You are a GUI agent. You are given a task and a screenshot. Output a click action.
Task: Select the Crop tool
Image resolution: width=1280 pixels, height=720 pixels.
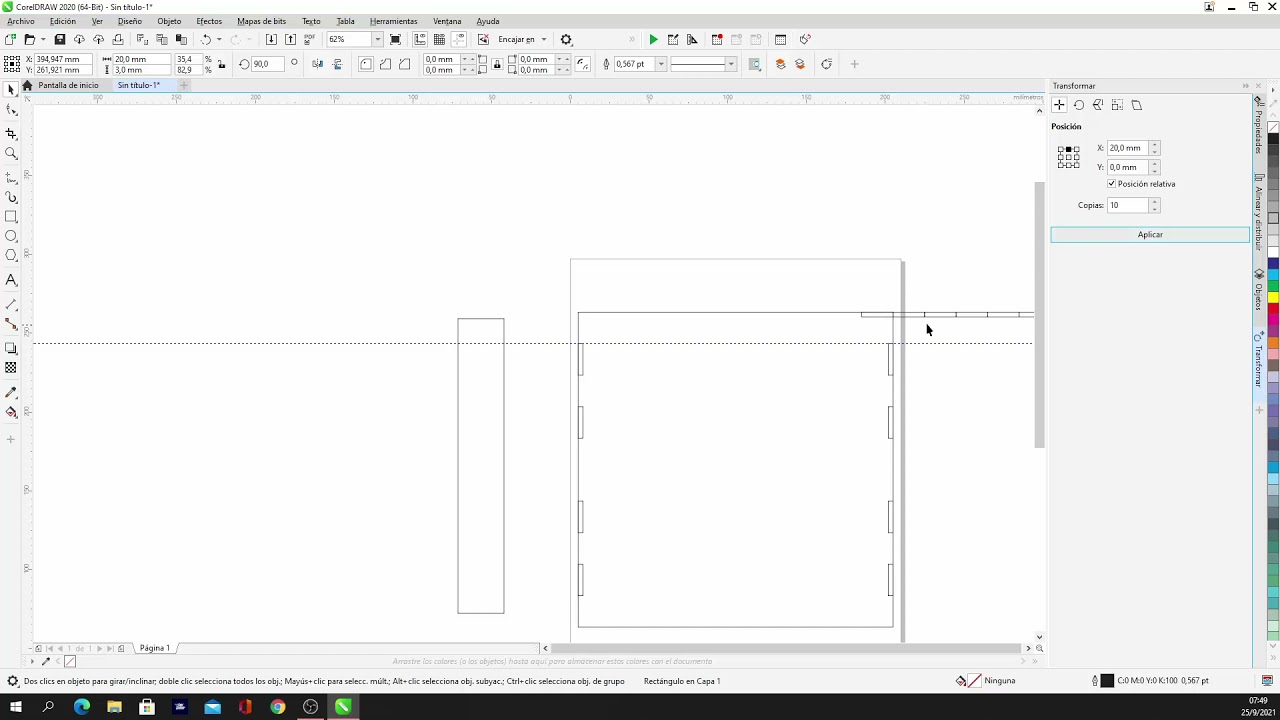coord(11,133)
